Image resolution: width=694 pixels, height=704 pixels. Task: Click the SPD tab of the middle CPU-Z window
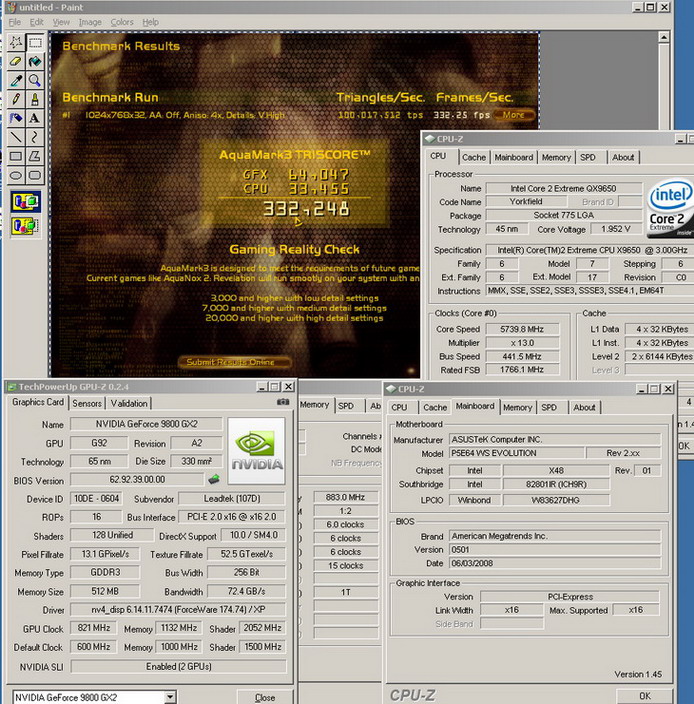coord(346,406)
